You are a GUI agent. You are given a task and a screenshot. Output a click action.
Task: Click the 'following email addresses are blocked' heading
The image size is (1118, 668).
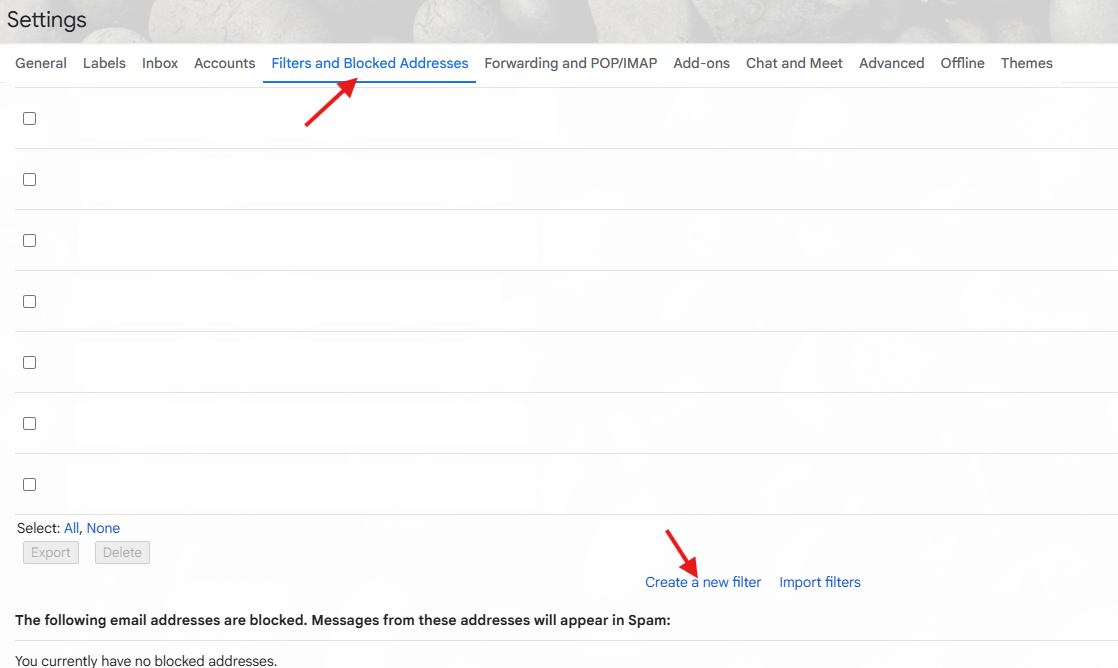tap(343, 620)
